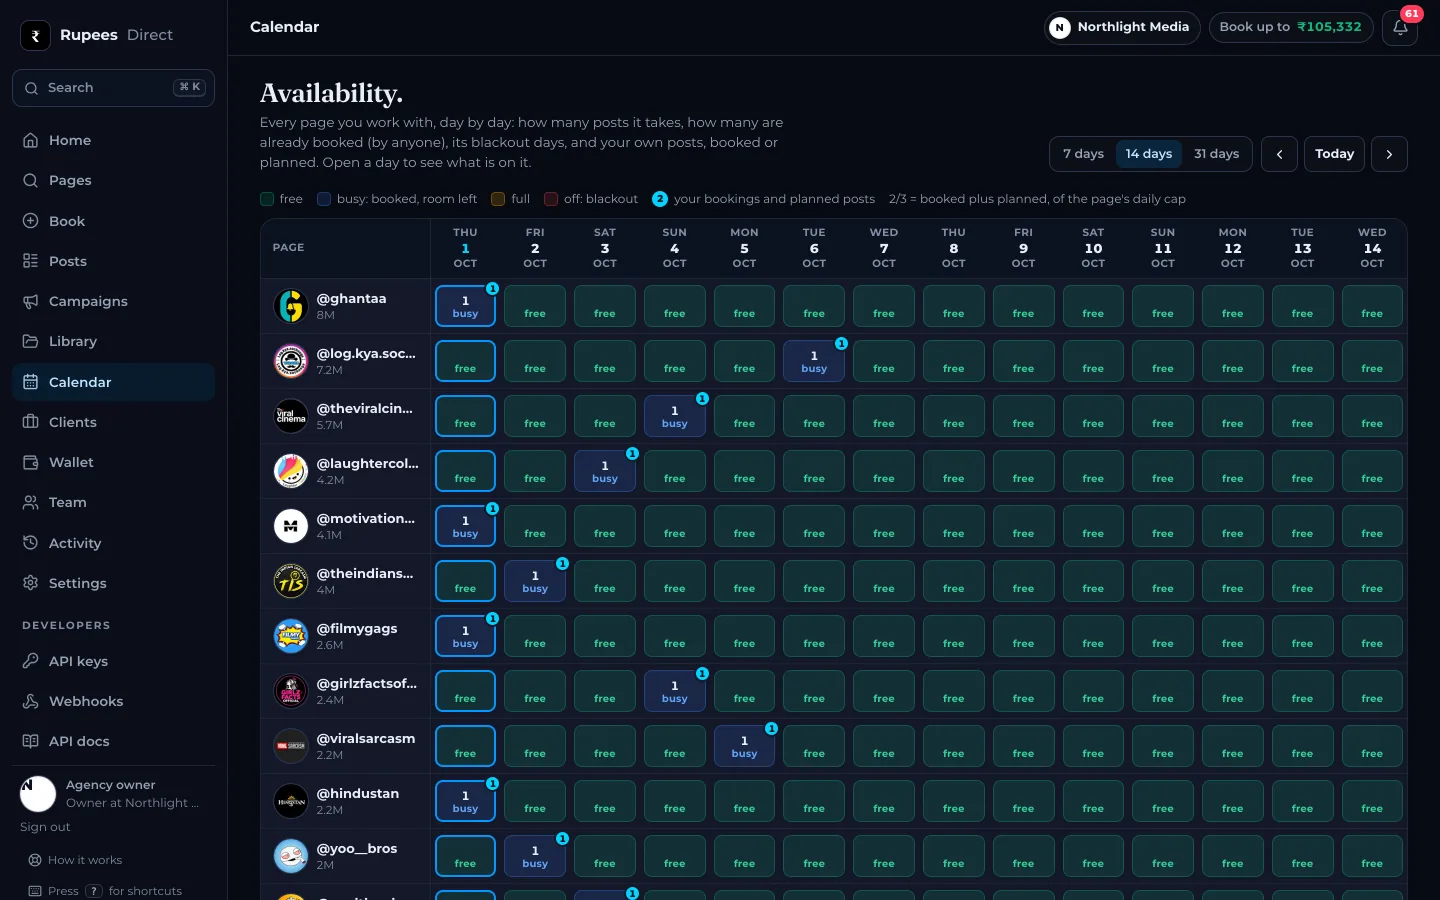
Task: Open the Book section
Action: tap(113, 221)
